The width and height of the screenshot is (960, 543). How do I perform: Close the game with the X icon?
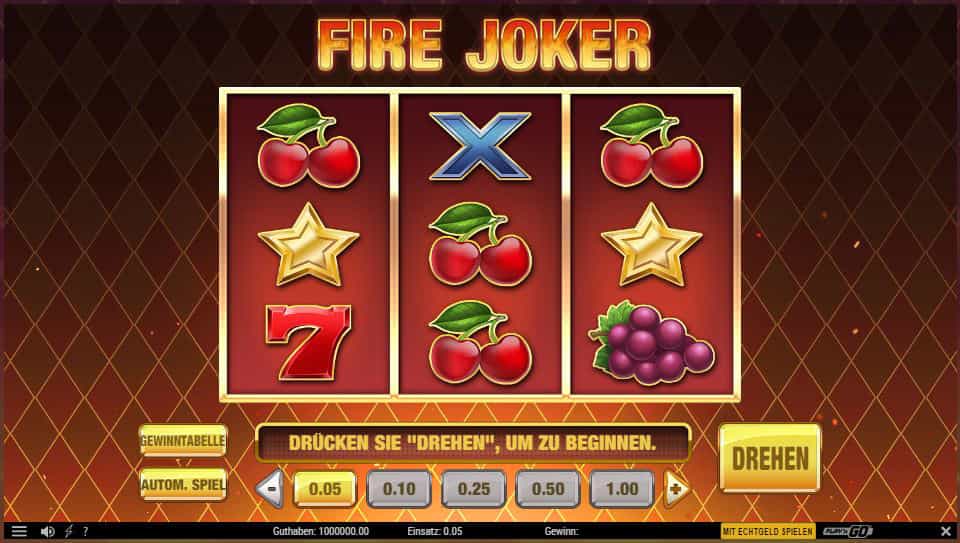[945, 531]
